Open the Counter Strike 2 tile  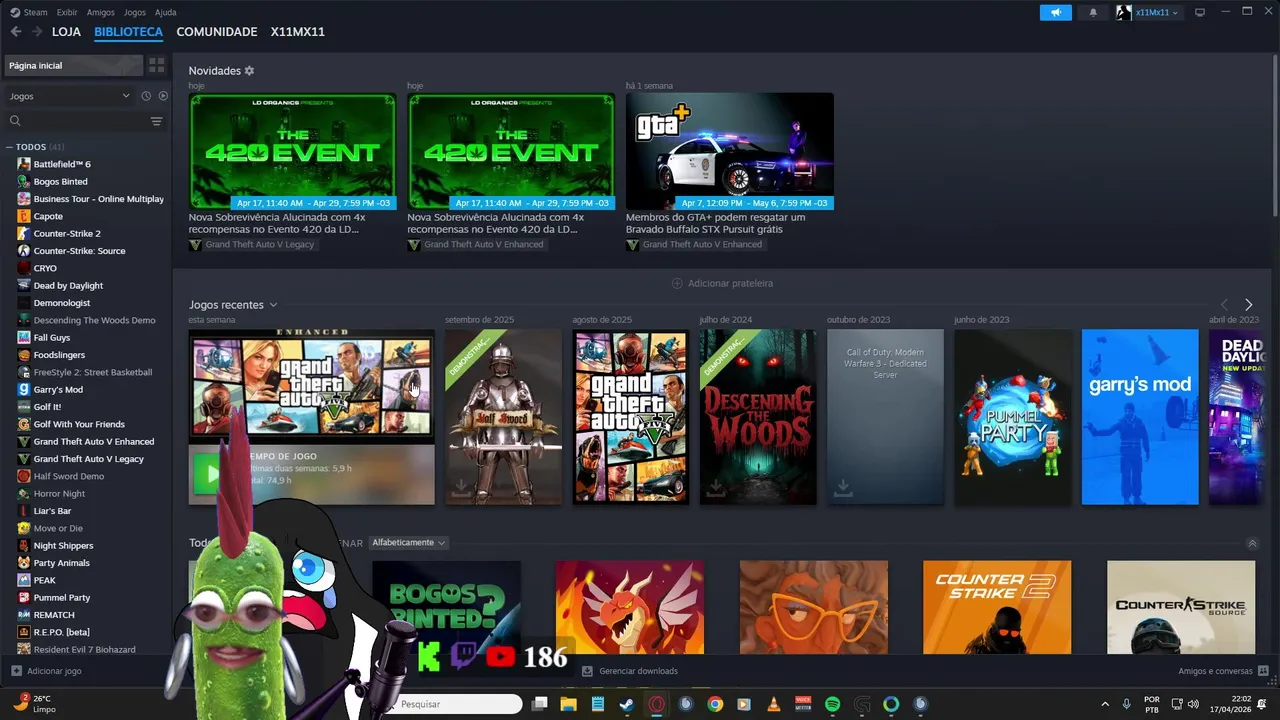(x=997, y=607)
